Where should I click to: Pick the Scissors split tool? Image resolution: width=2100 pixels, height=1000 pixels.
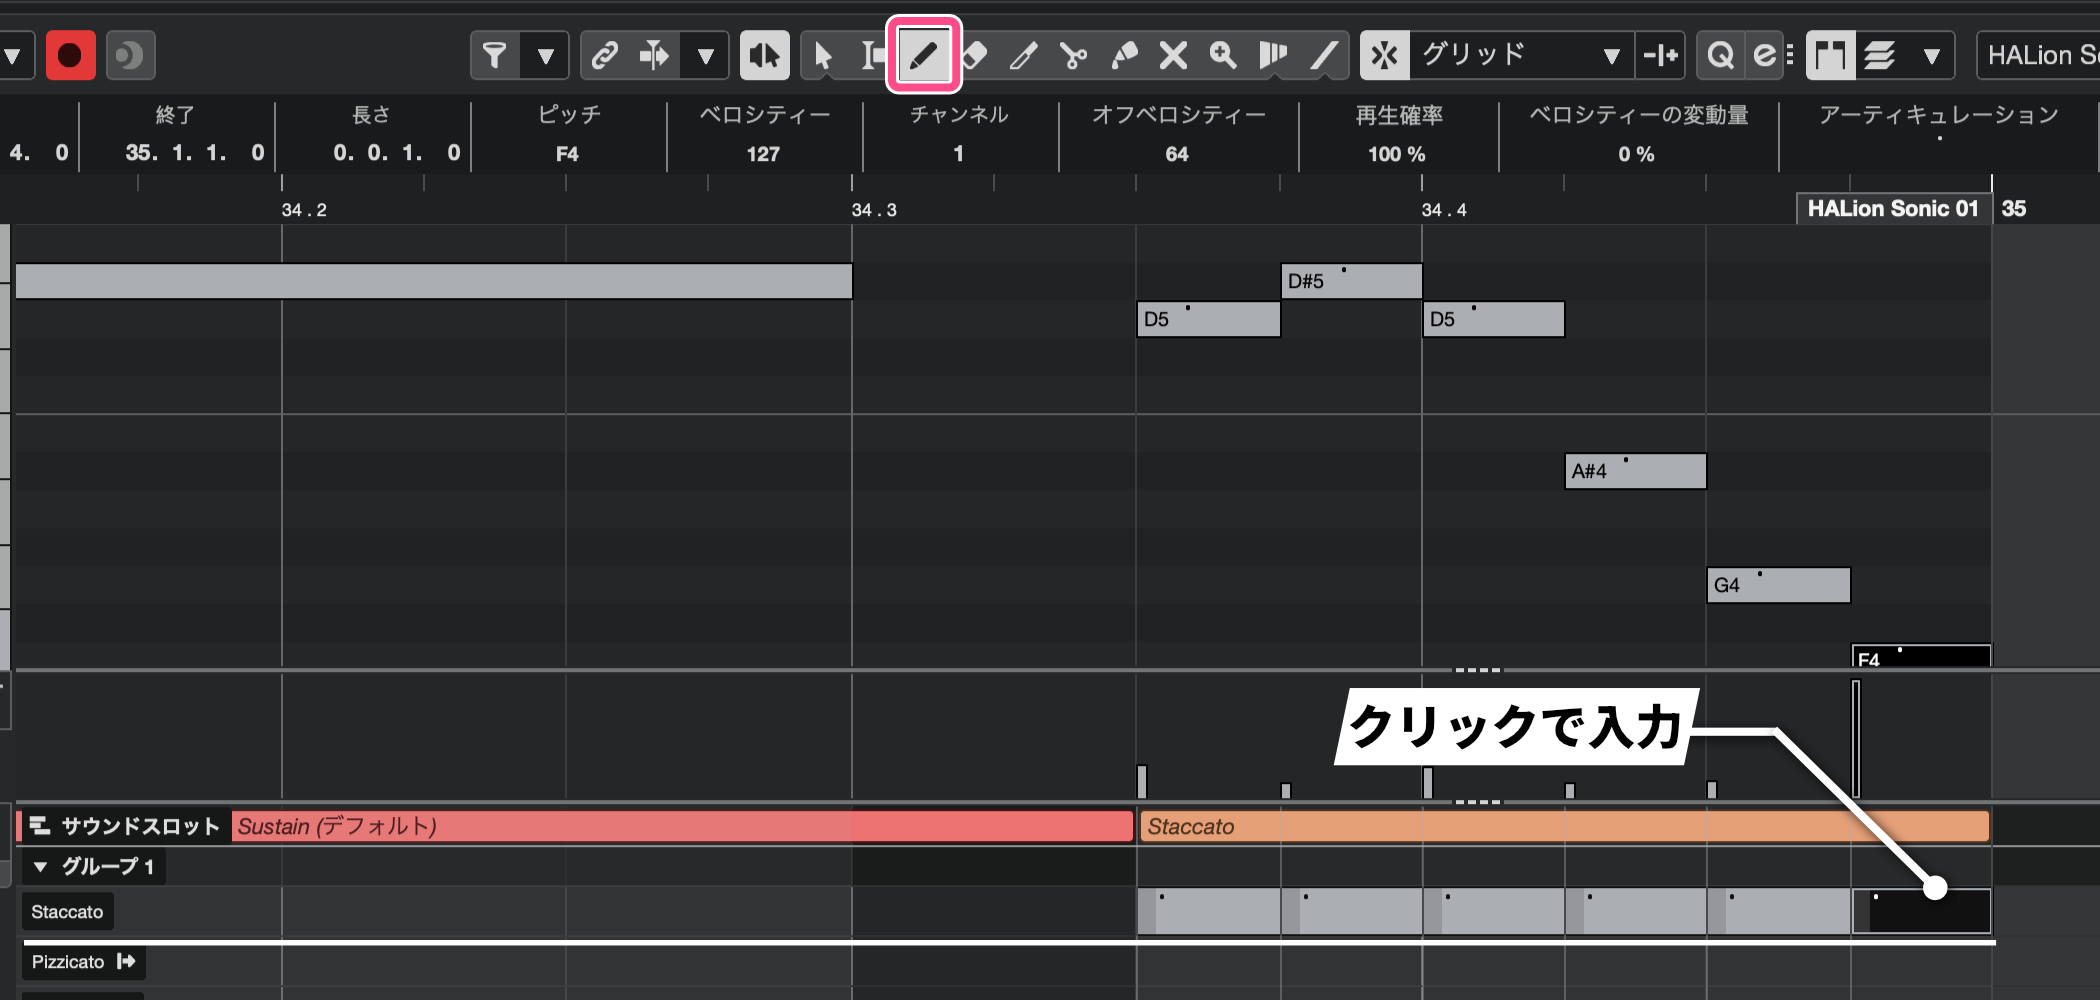1073,55
